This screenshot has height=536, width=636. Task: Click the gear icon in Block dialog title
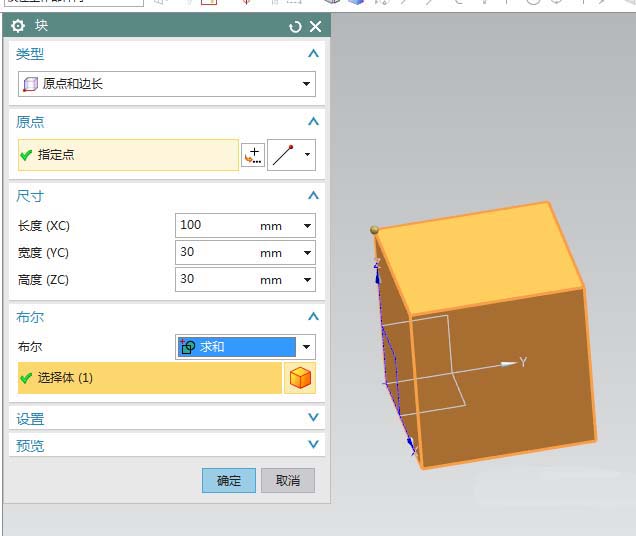click(x=19, y=26)
